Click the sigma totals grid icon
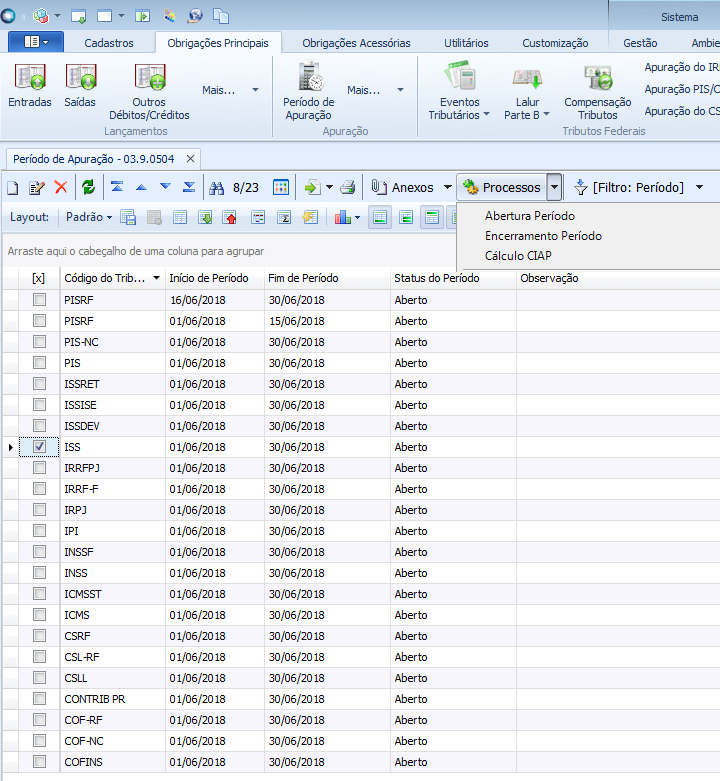Viewport: 720px width, 781px height. click(x=284, y=217)
